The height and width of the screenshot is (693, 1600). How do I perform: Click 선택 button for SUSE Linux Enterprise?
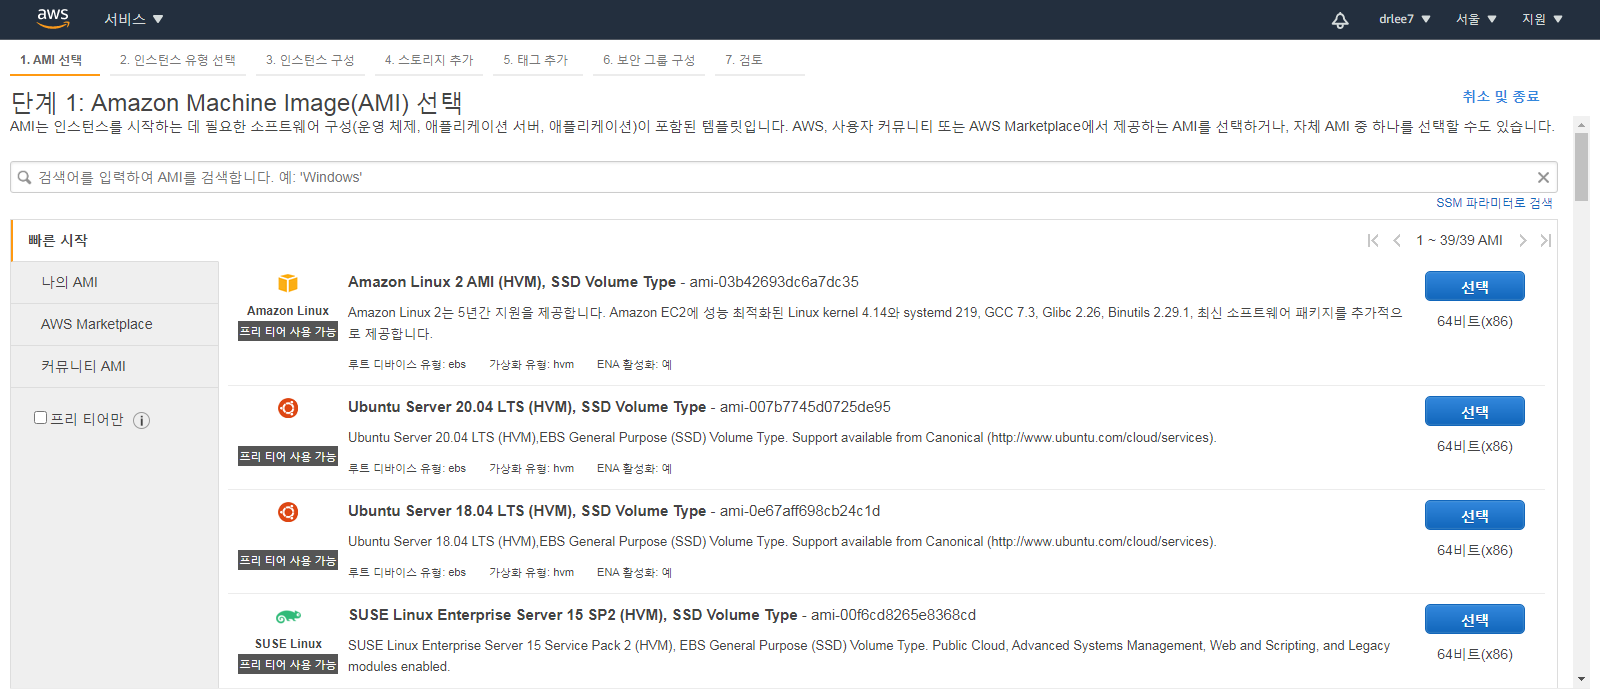[1475, 619]
